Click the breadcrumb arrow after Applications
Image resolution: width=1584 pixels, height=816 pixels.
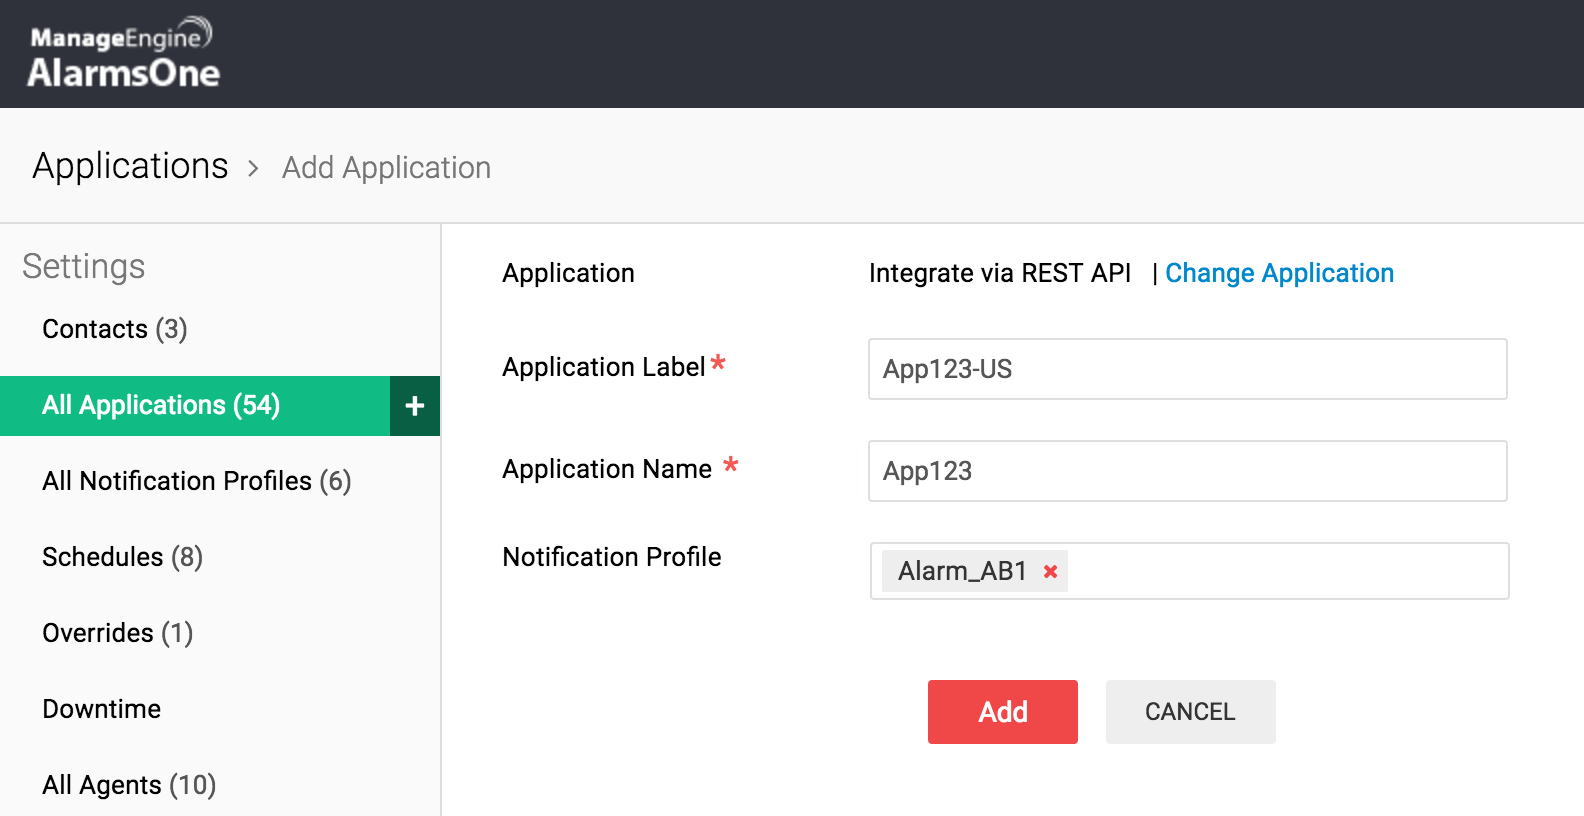(x=254, y=169)
